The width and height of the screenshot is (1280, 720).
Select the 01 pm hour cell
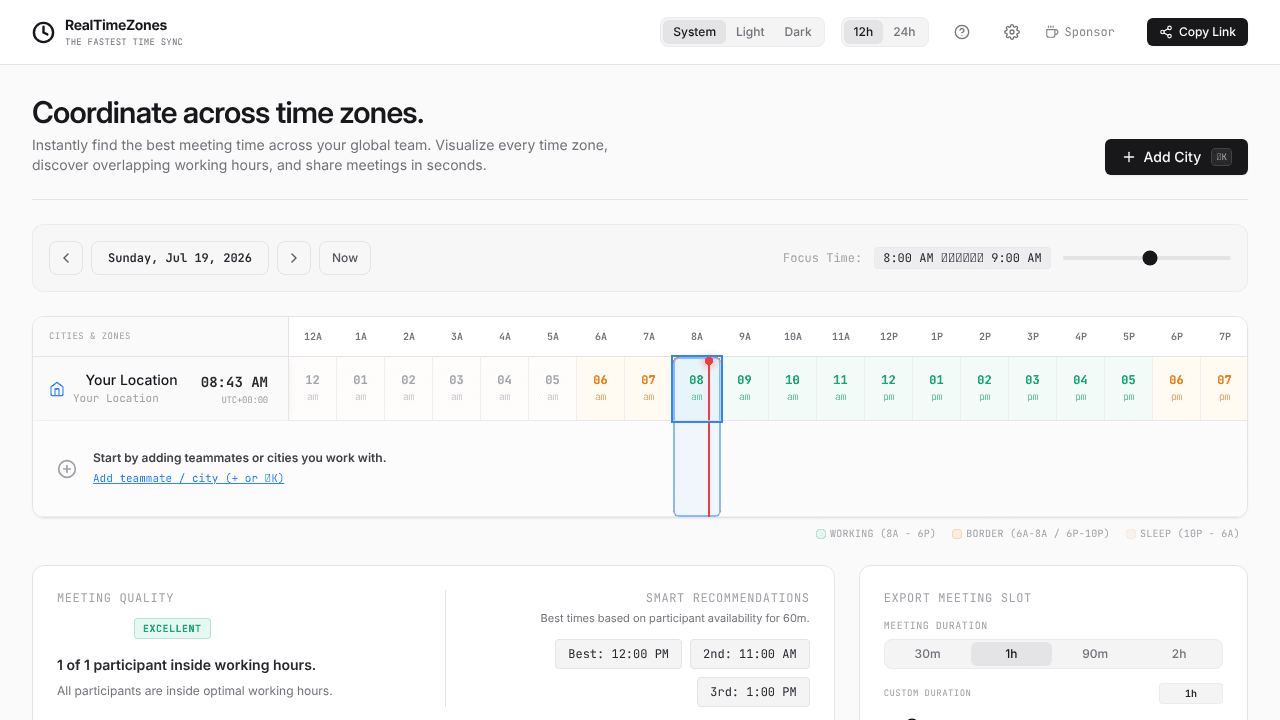tap(937, 389)
